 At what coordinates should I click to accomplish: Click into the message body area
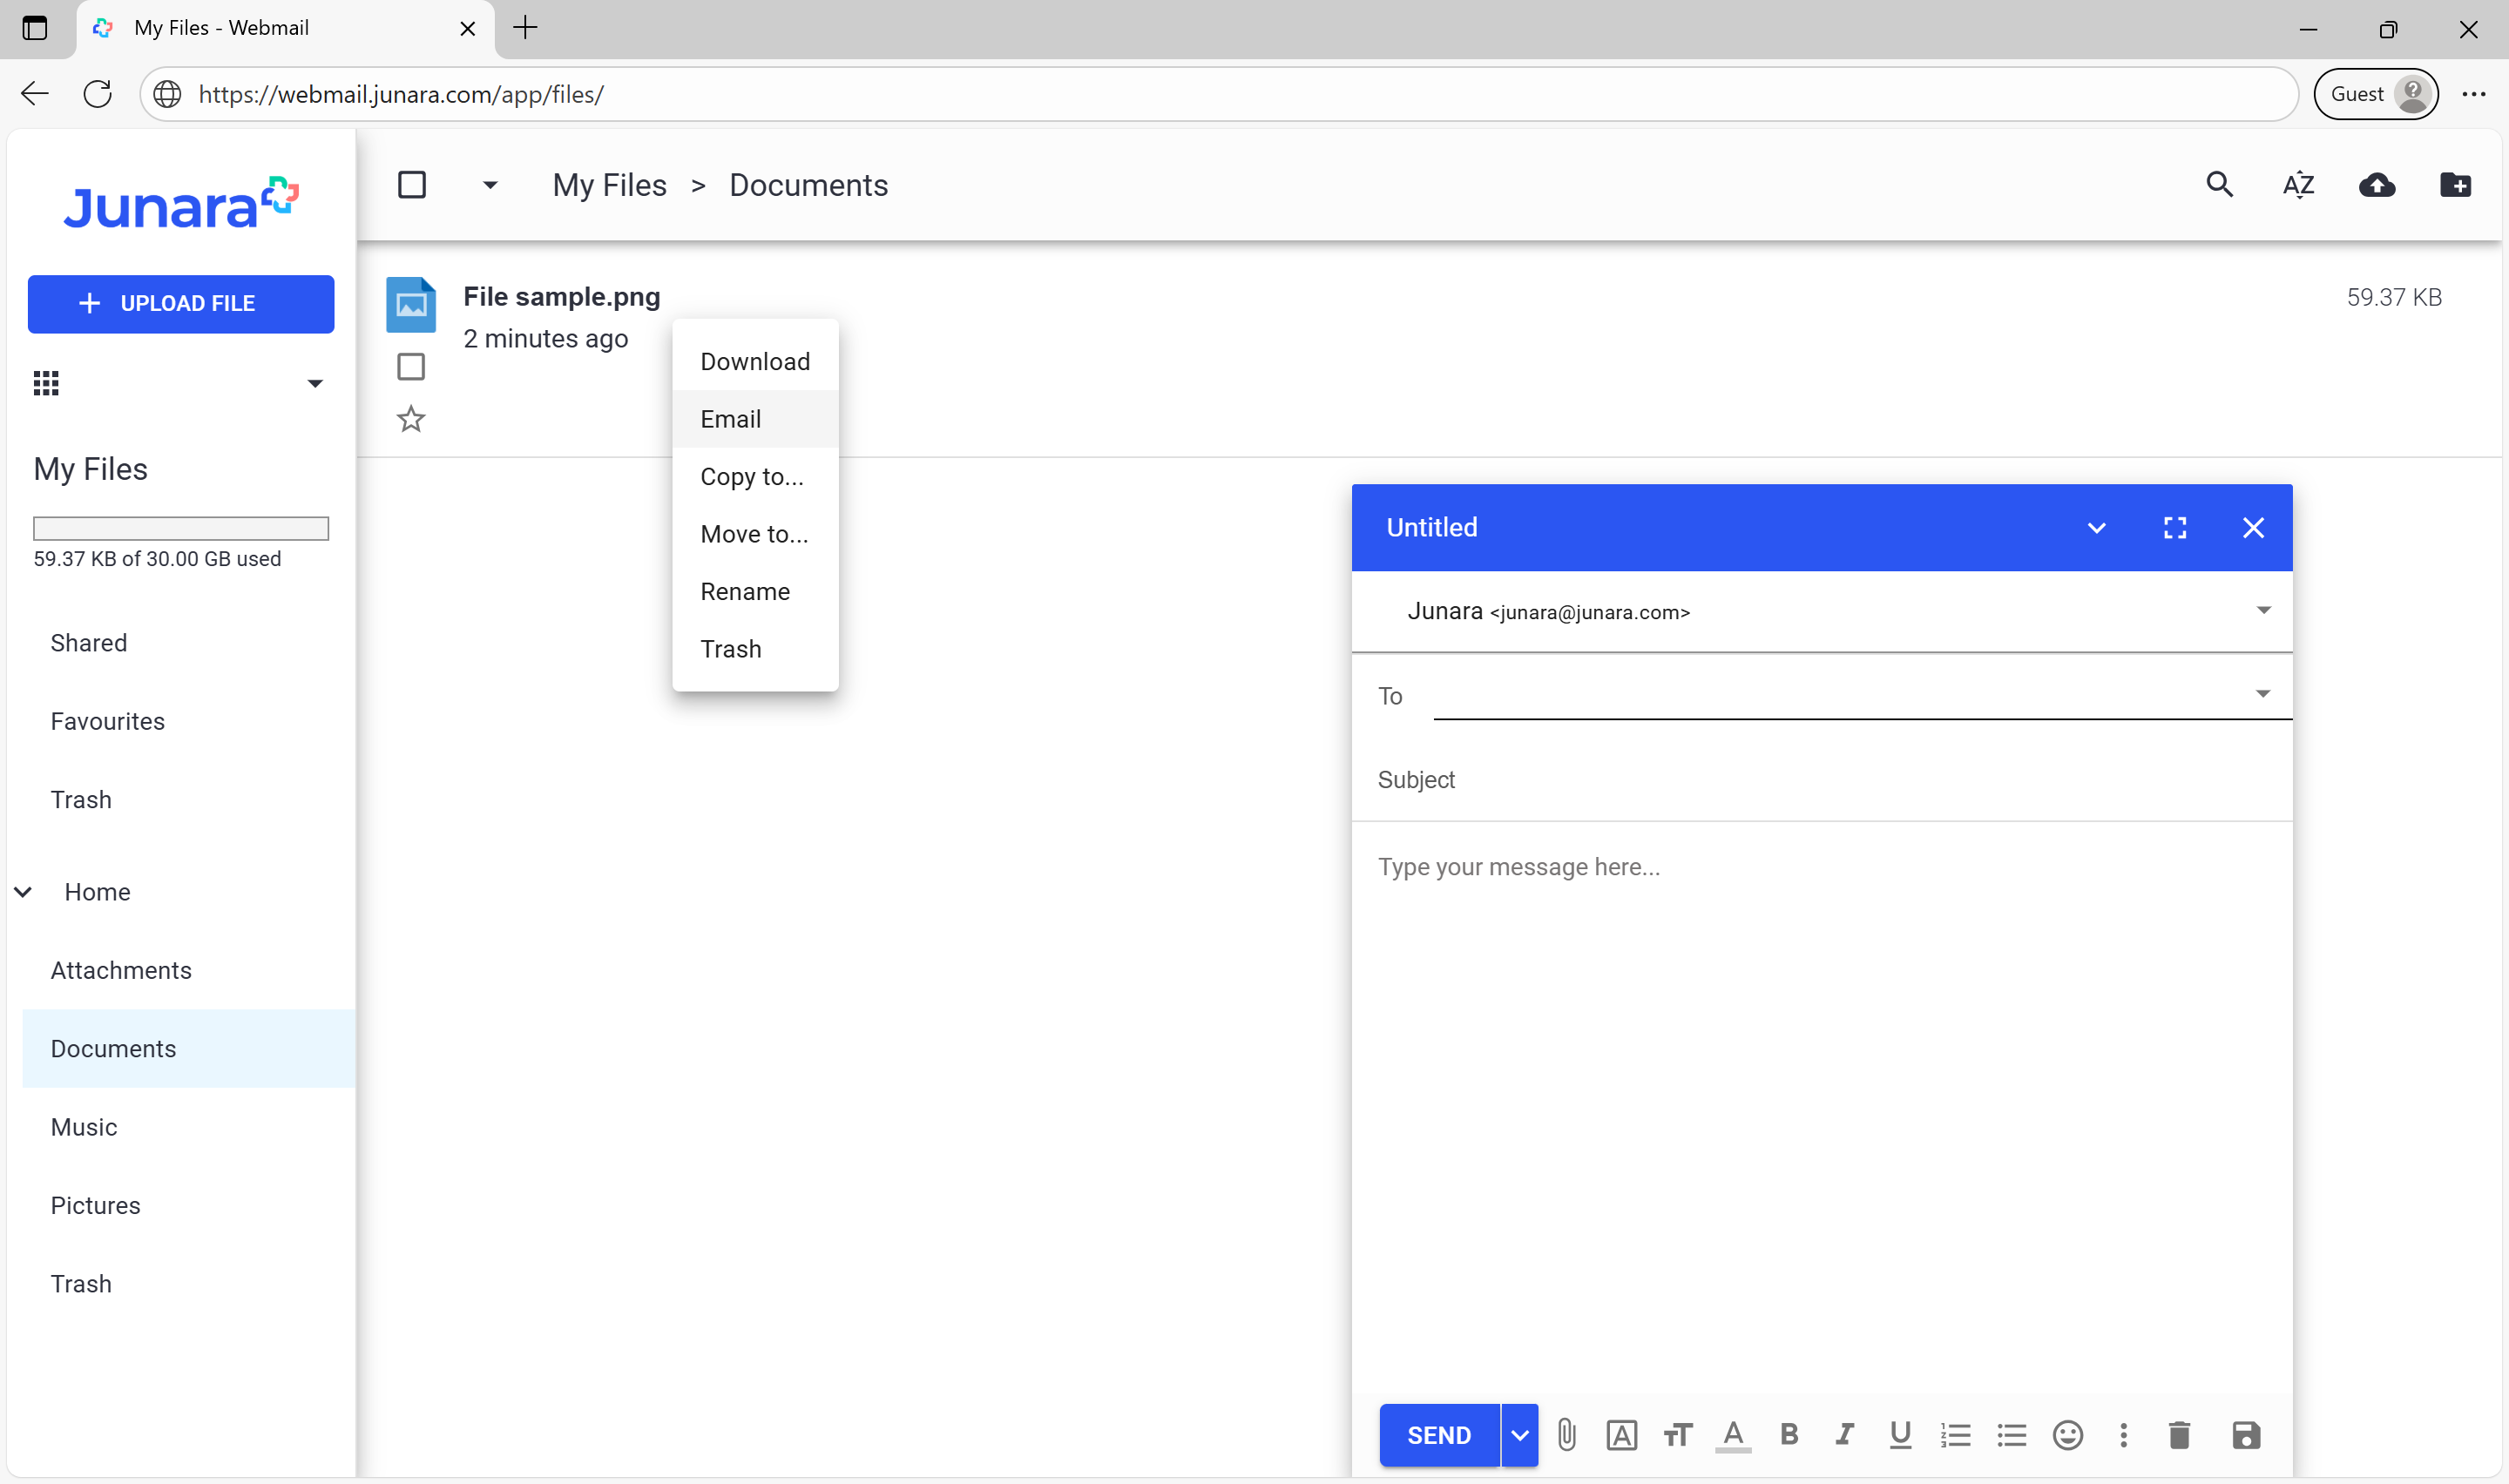[1821, 1108]
